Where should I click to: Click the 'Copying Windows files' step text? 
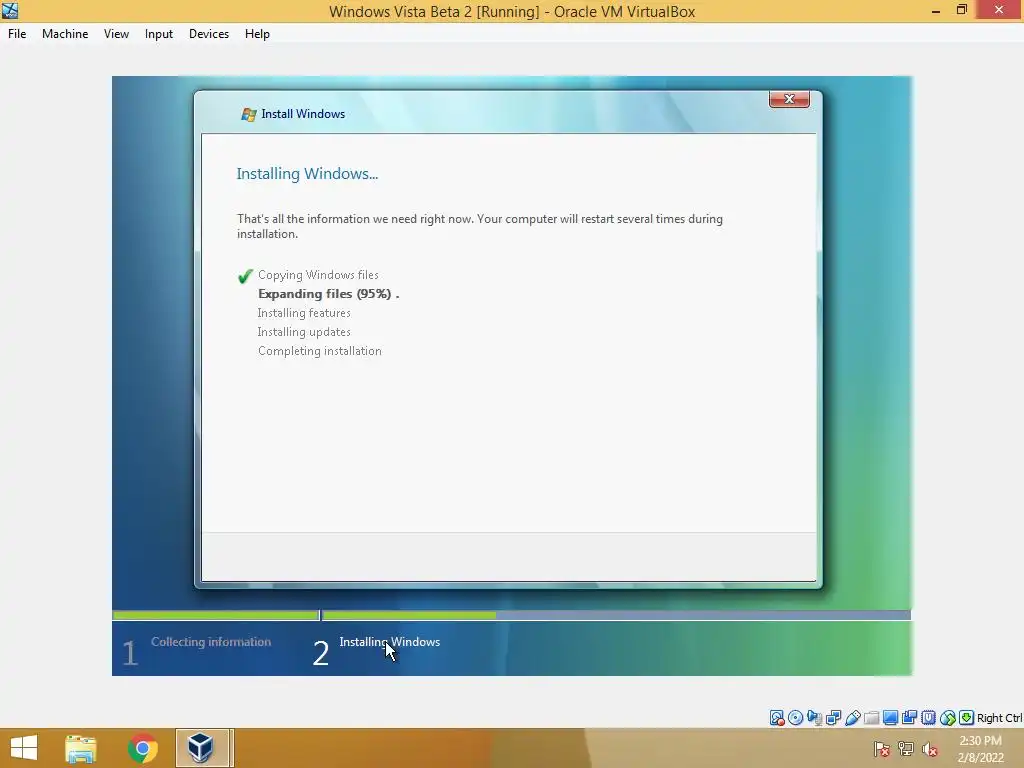click(318, 275)
